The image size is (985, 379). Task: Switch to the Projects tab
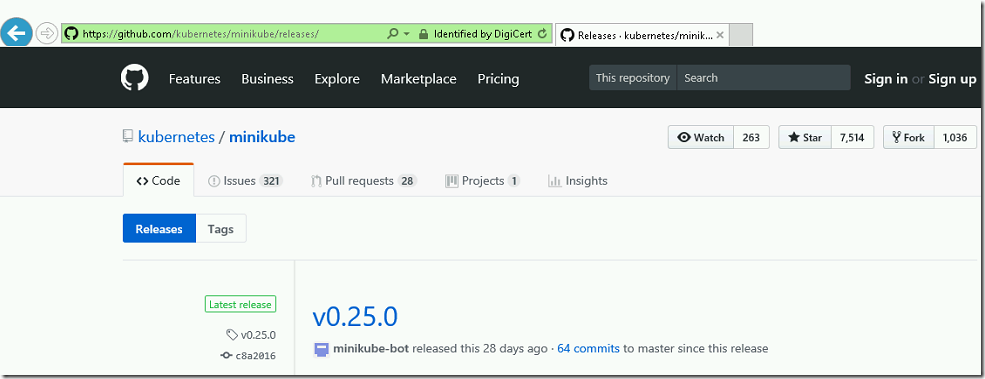(482, 181)
